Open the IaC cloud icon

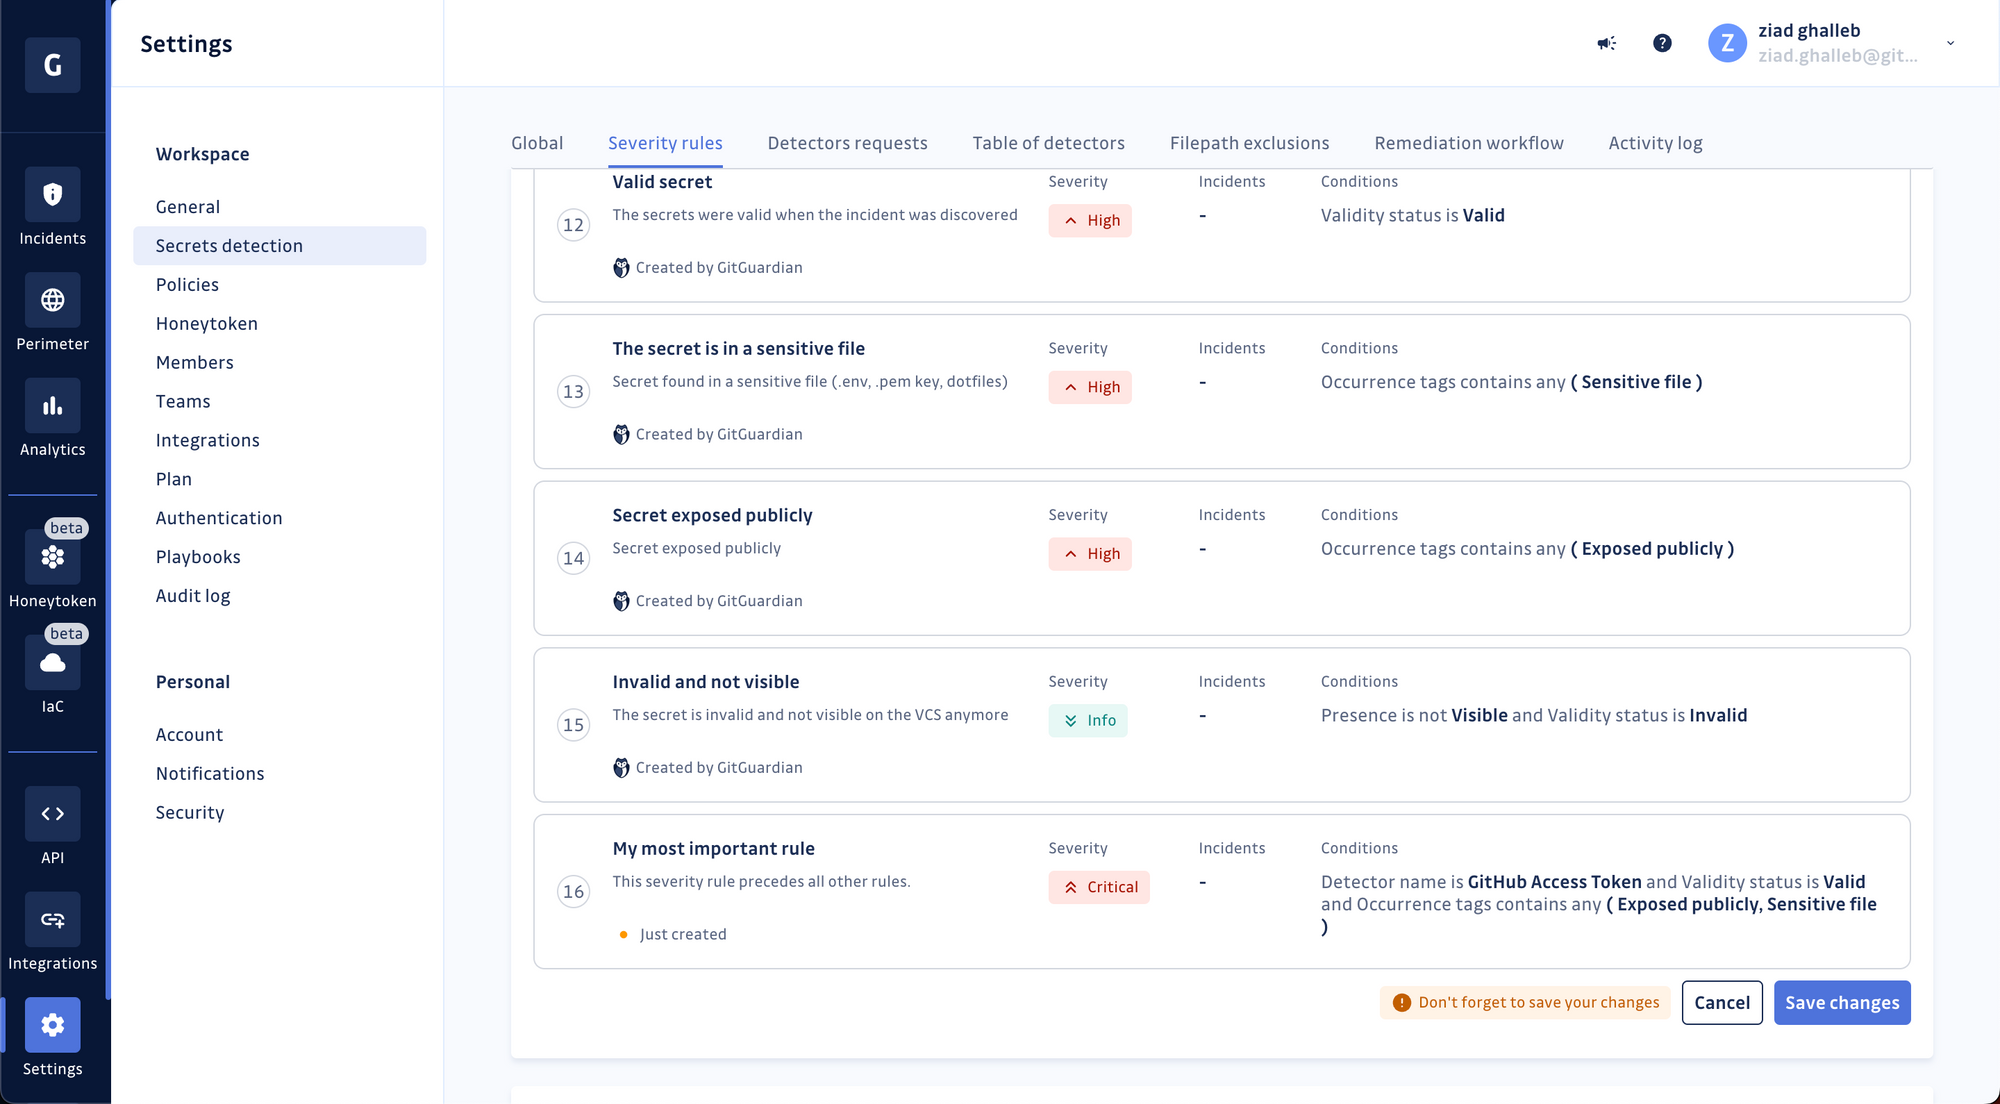point(52,663)
